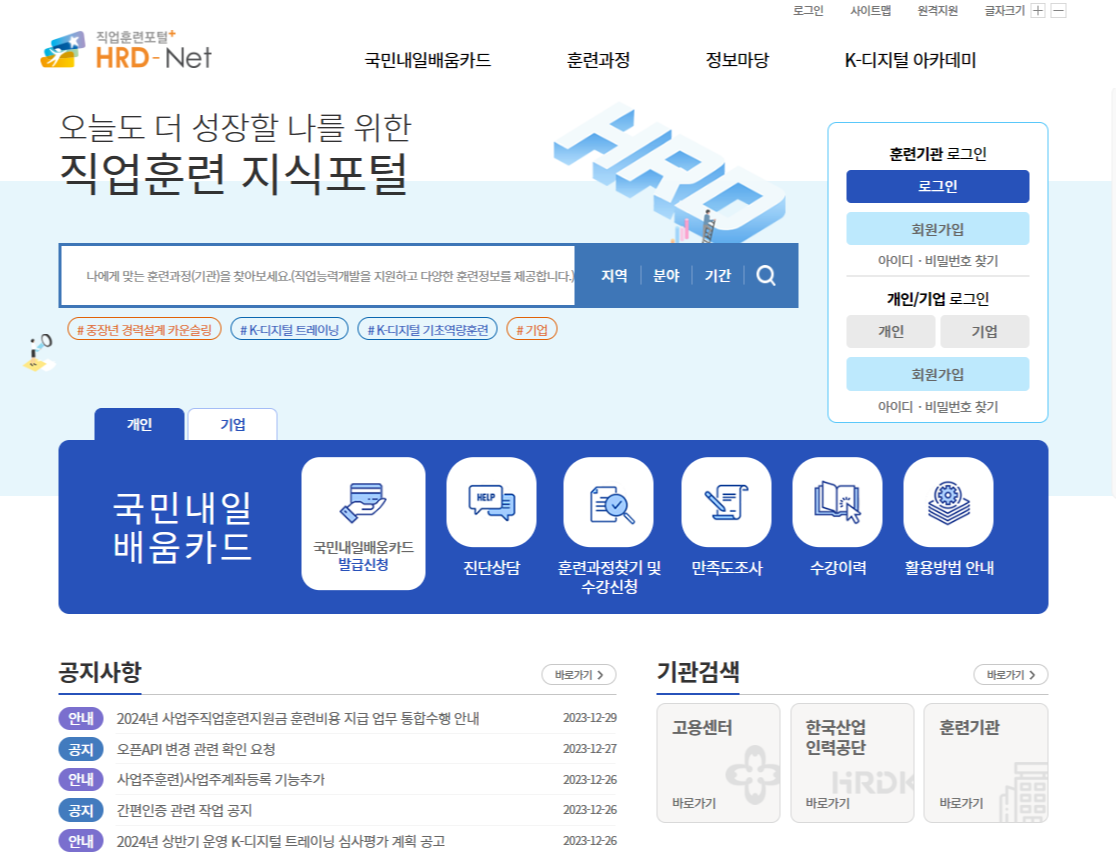Select hashtag K-디지털 기초역량훈련
Screen dimensions: 1116x865
click(427, 330)
